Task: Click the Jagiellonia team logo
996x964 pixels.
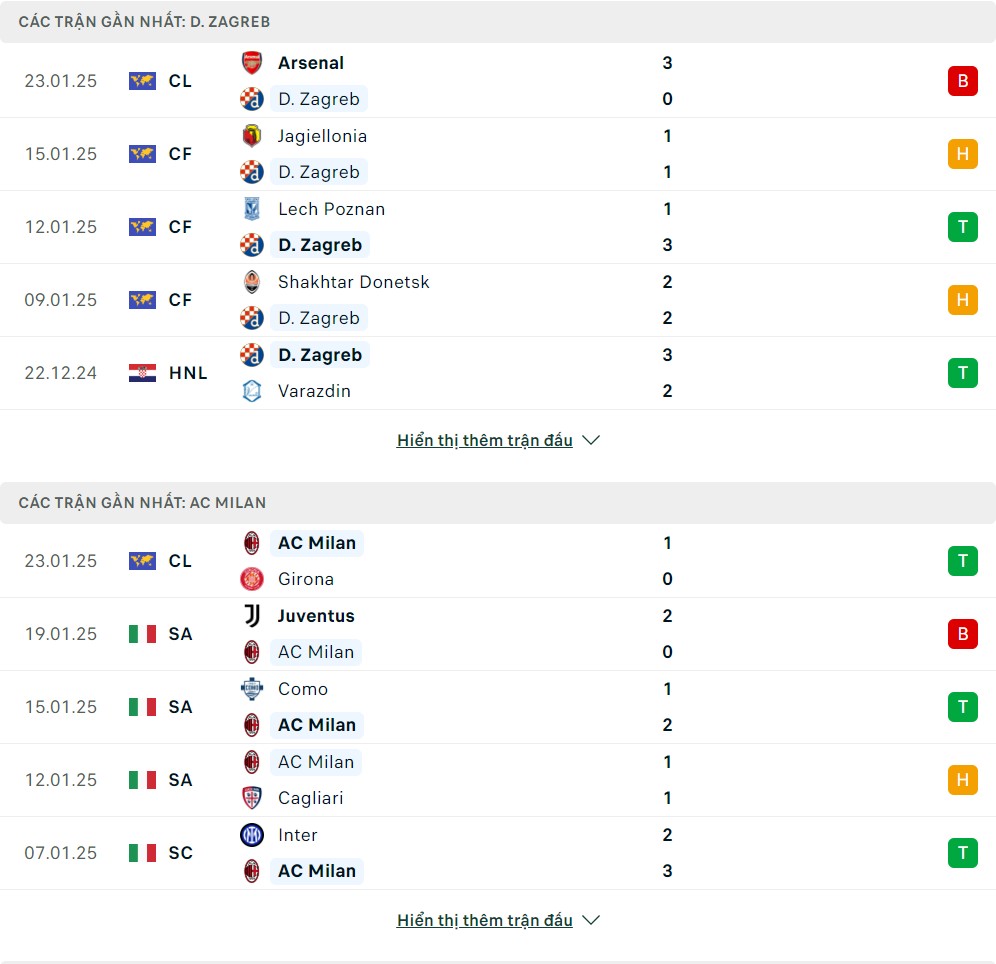Action: (x=252, y=136)
